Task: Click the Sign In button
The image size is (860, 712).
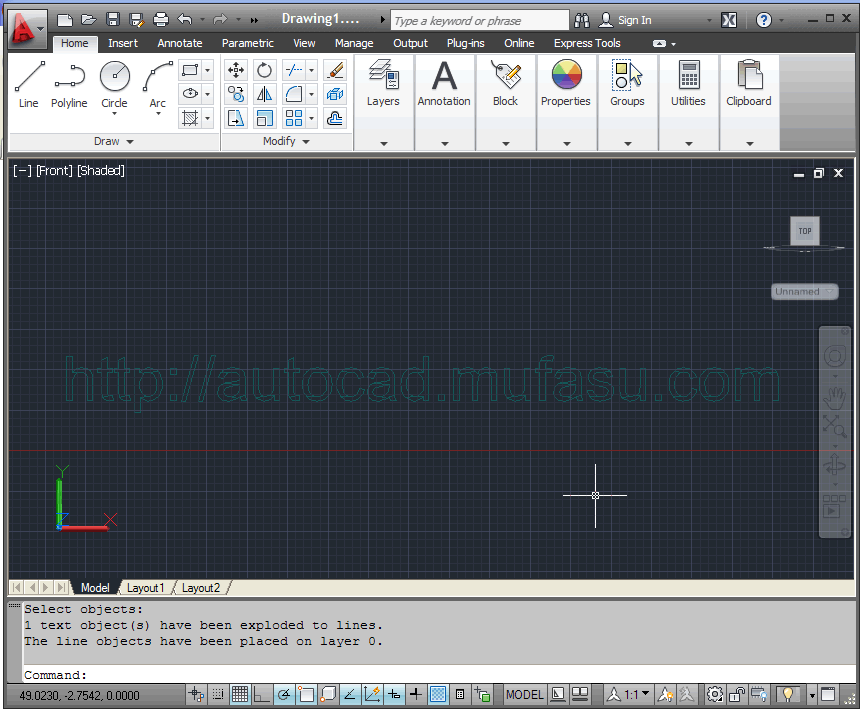Action: tap(625, 20)
